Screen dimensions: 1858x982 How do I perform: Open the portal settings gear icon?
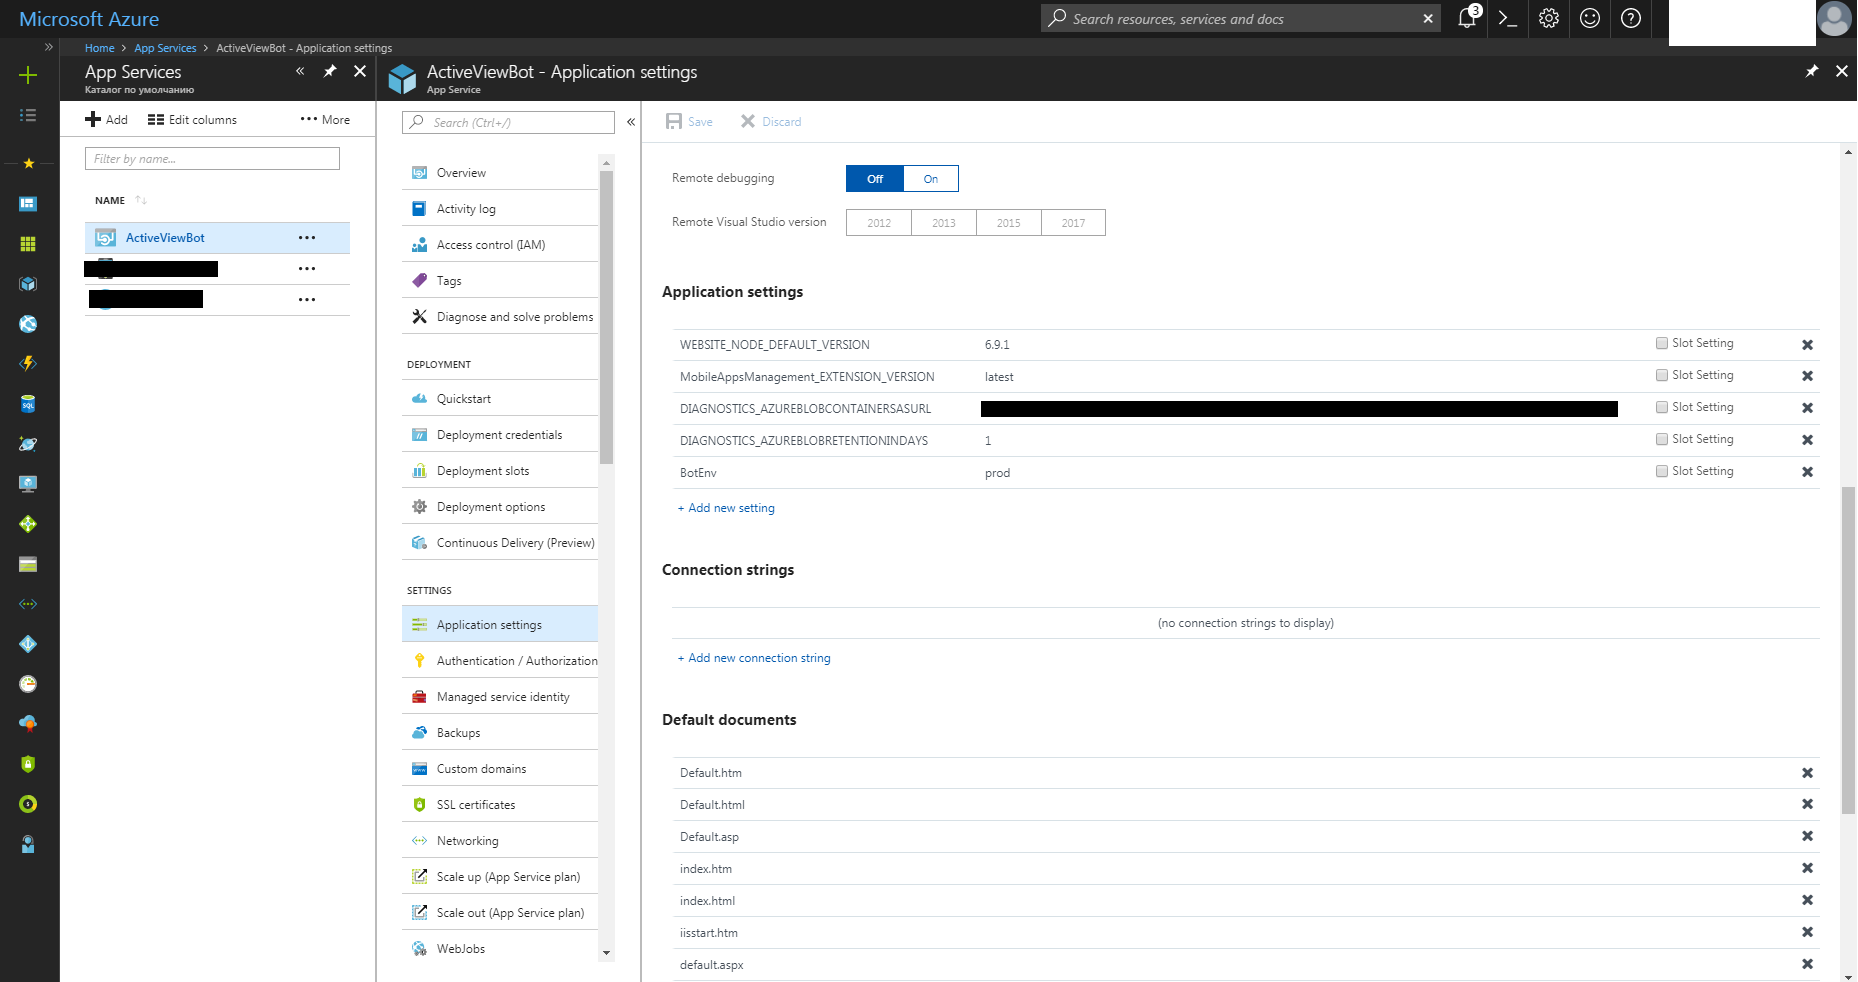(x=1549, y=18)
